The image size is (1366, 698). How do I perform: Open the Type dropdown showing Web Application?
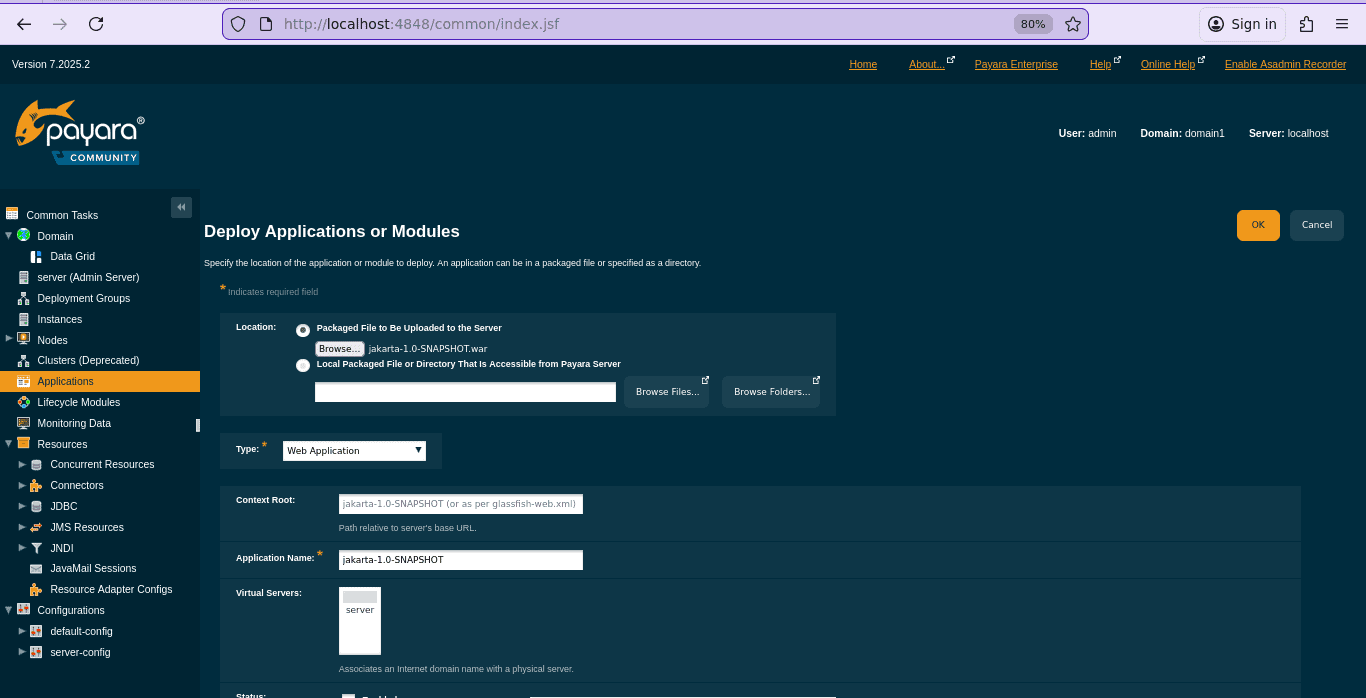click(354, 451)
